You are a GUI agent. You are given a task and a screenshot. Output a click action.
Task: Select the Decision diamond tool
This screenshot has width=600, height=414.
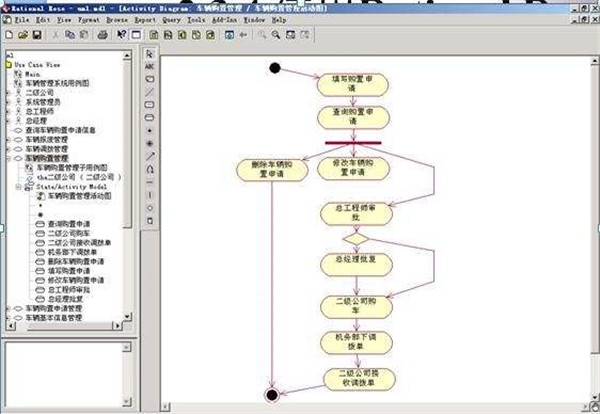(150, 208)
